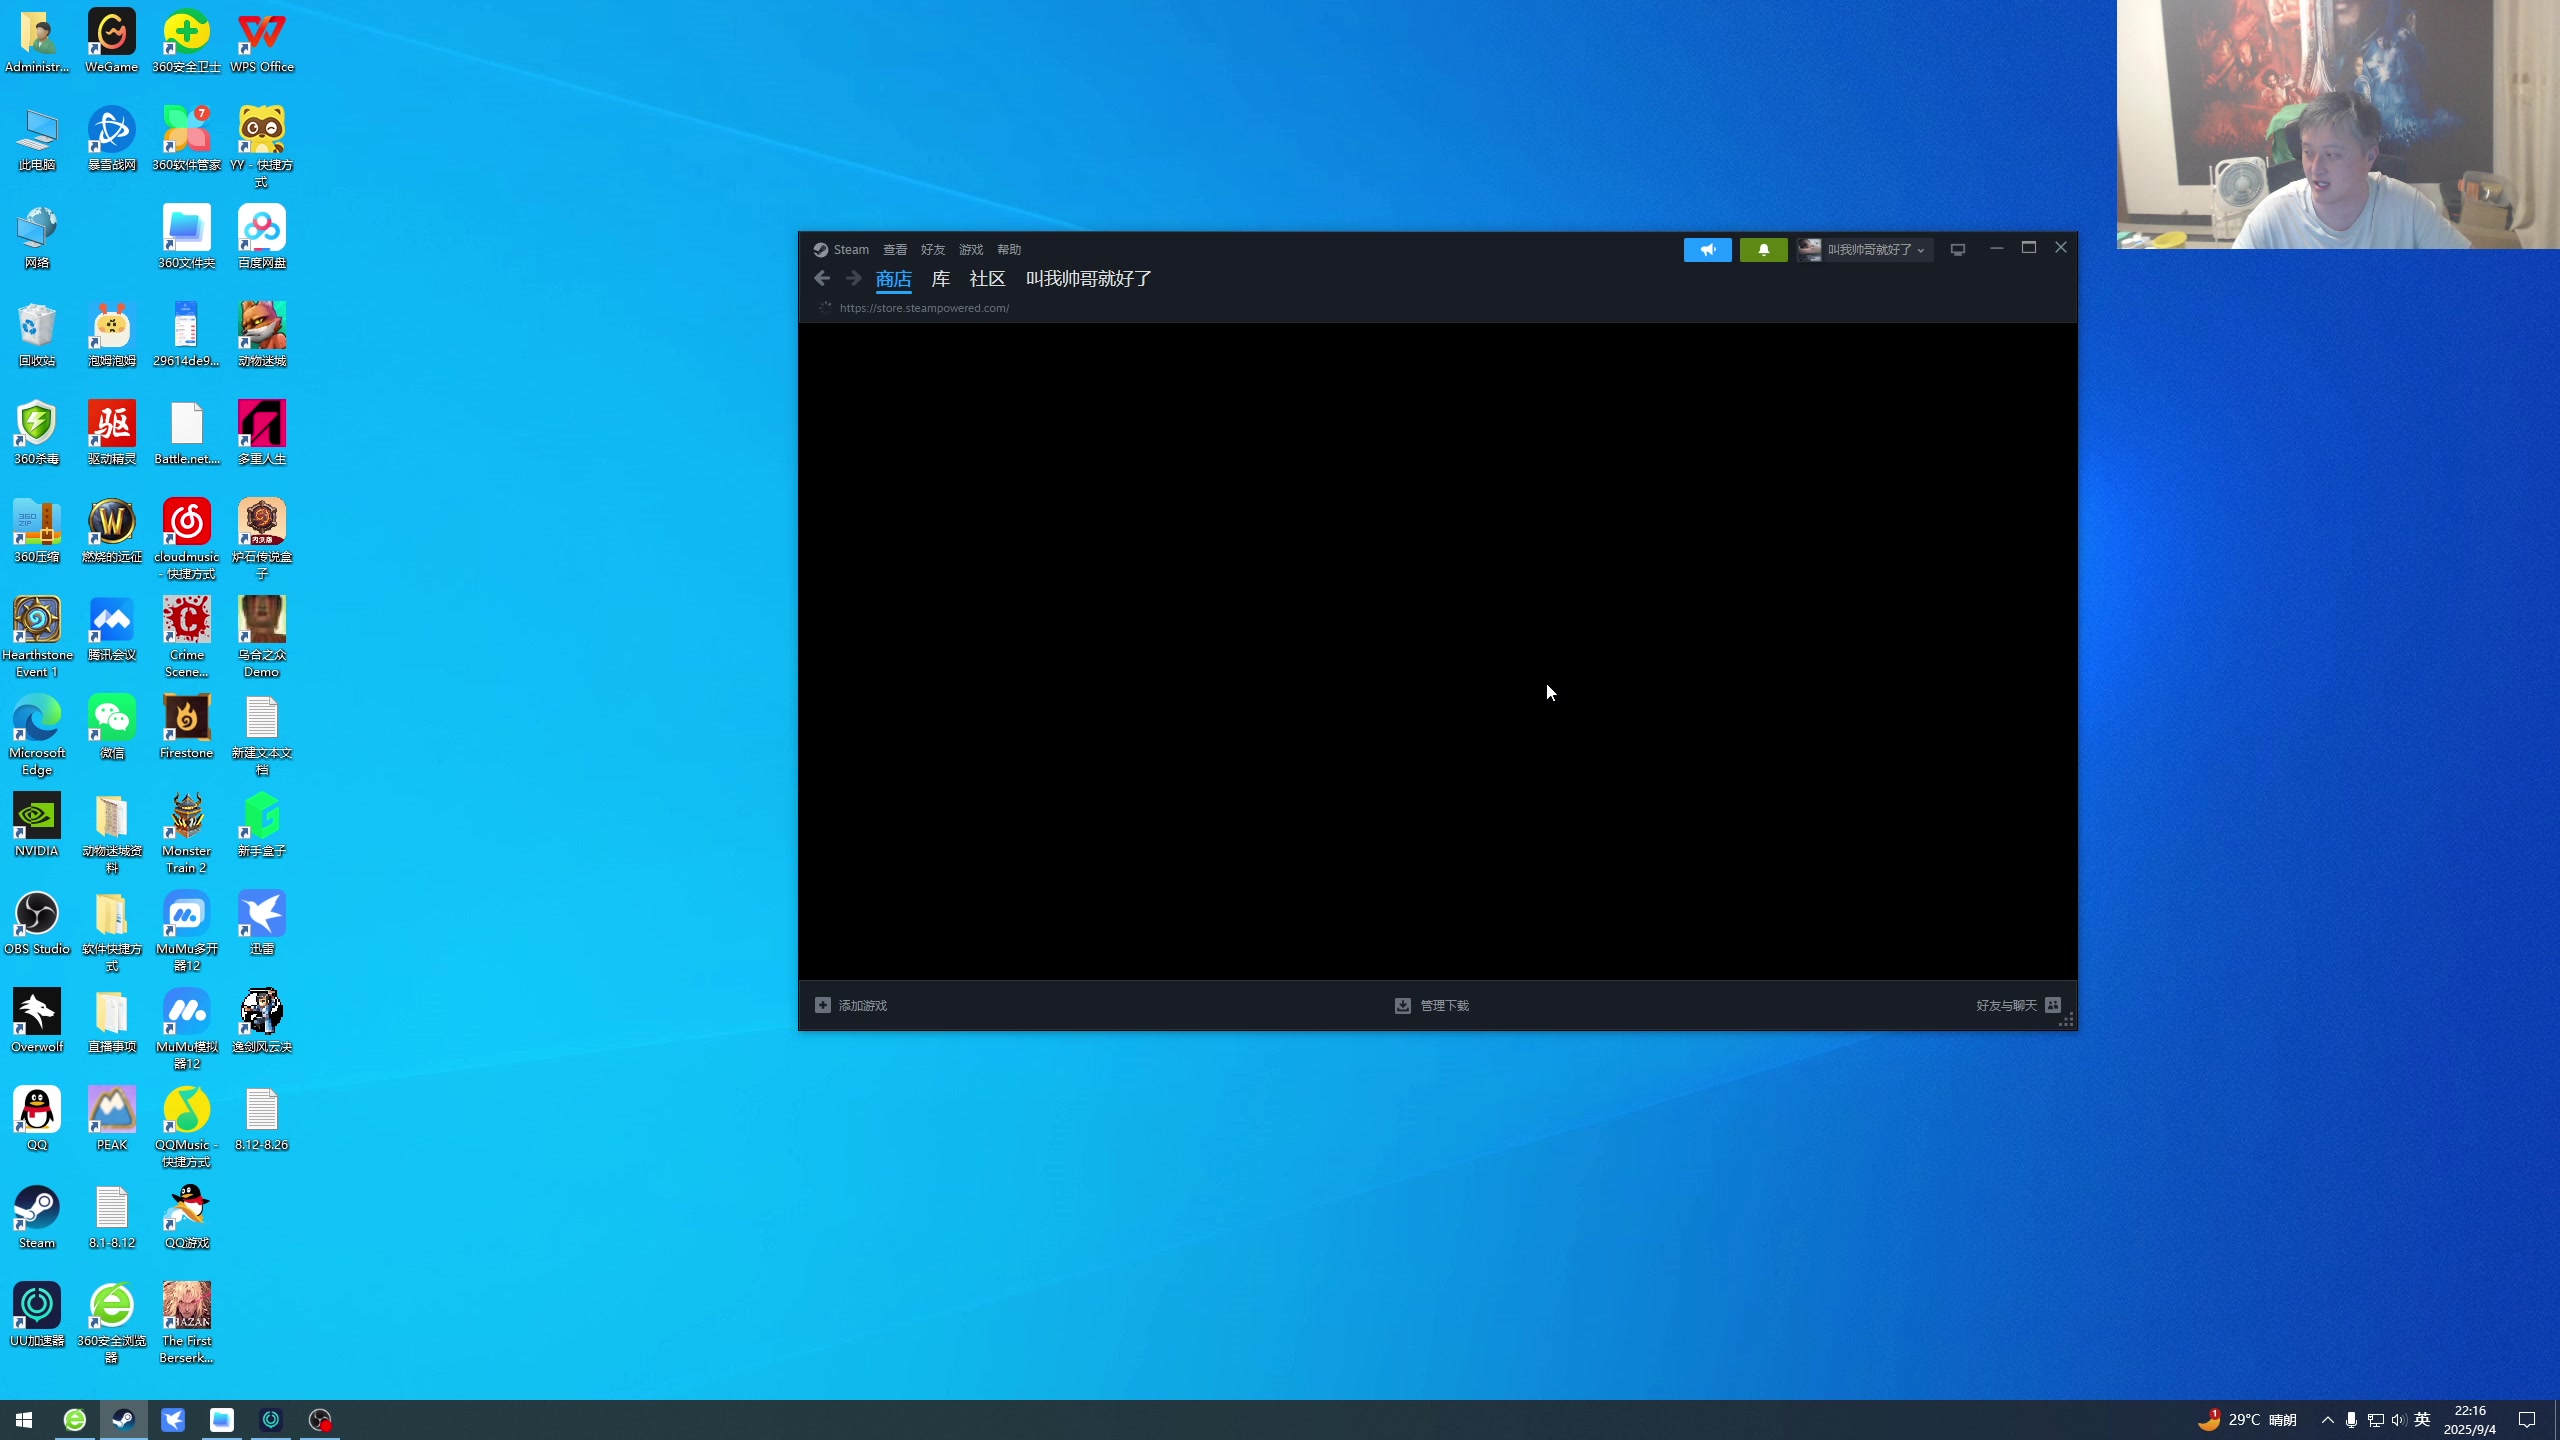The image size is (2560, 1440).
Task: Select the 泡姆泡姆 desktop icon
Action: (112, 336)
